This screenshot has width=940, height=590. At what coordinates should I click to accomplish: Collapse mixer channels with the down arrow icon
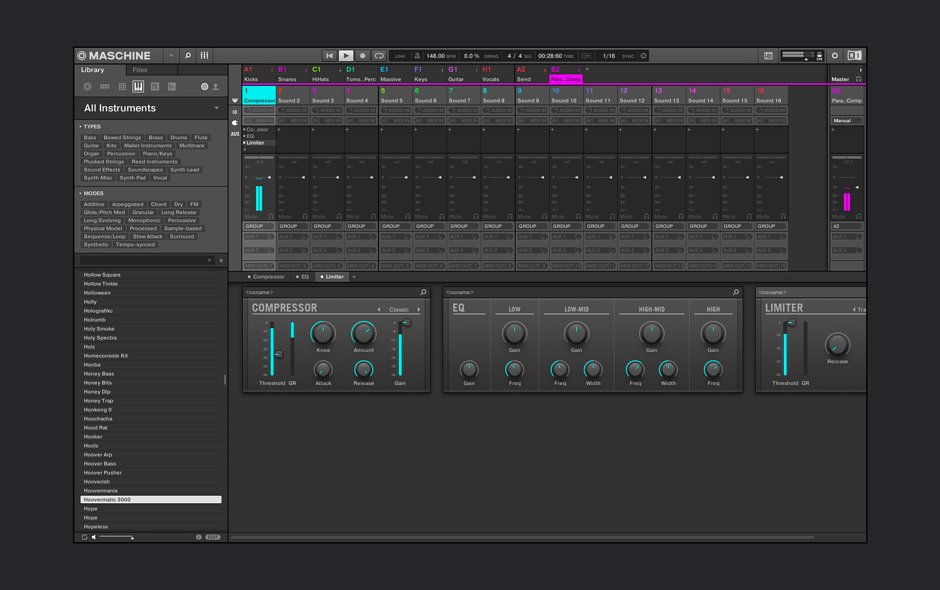click(x=235, y=101)
